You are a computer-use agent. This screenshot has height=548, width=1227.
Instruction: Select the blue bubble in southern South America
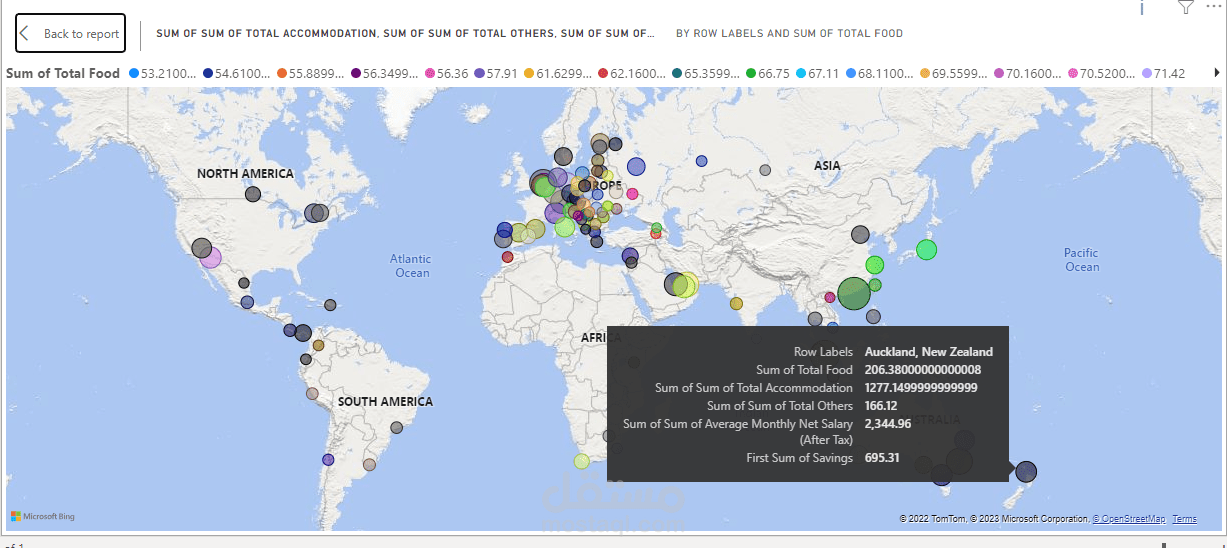(328, 460)
